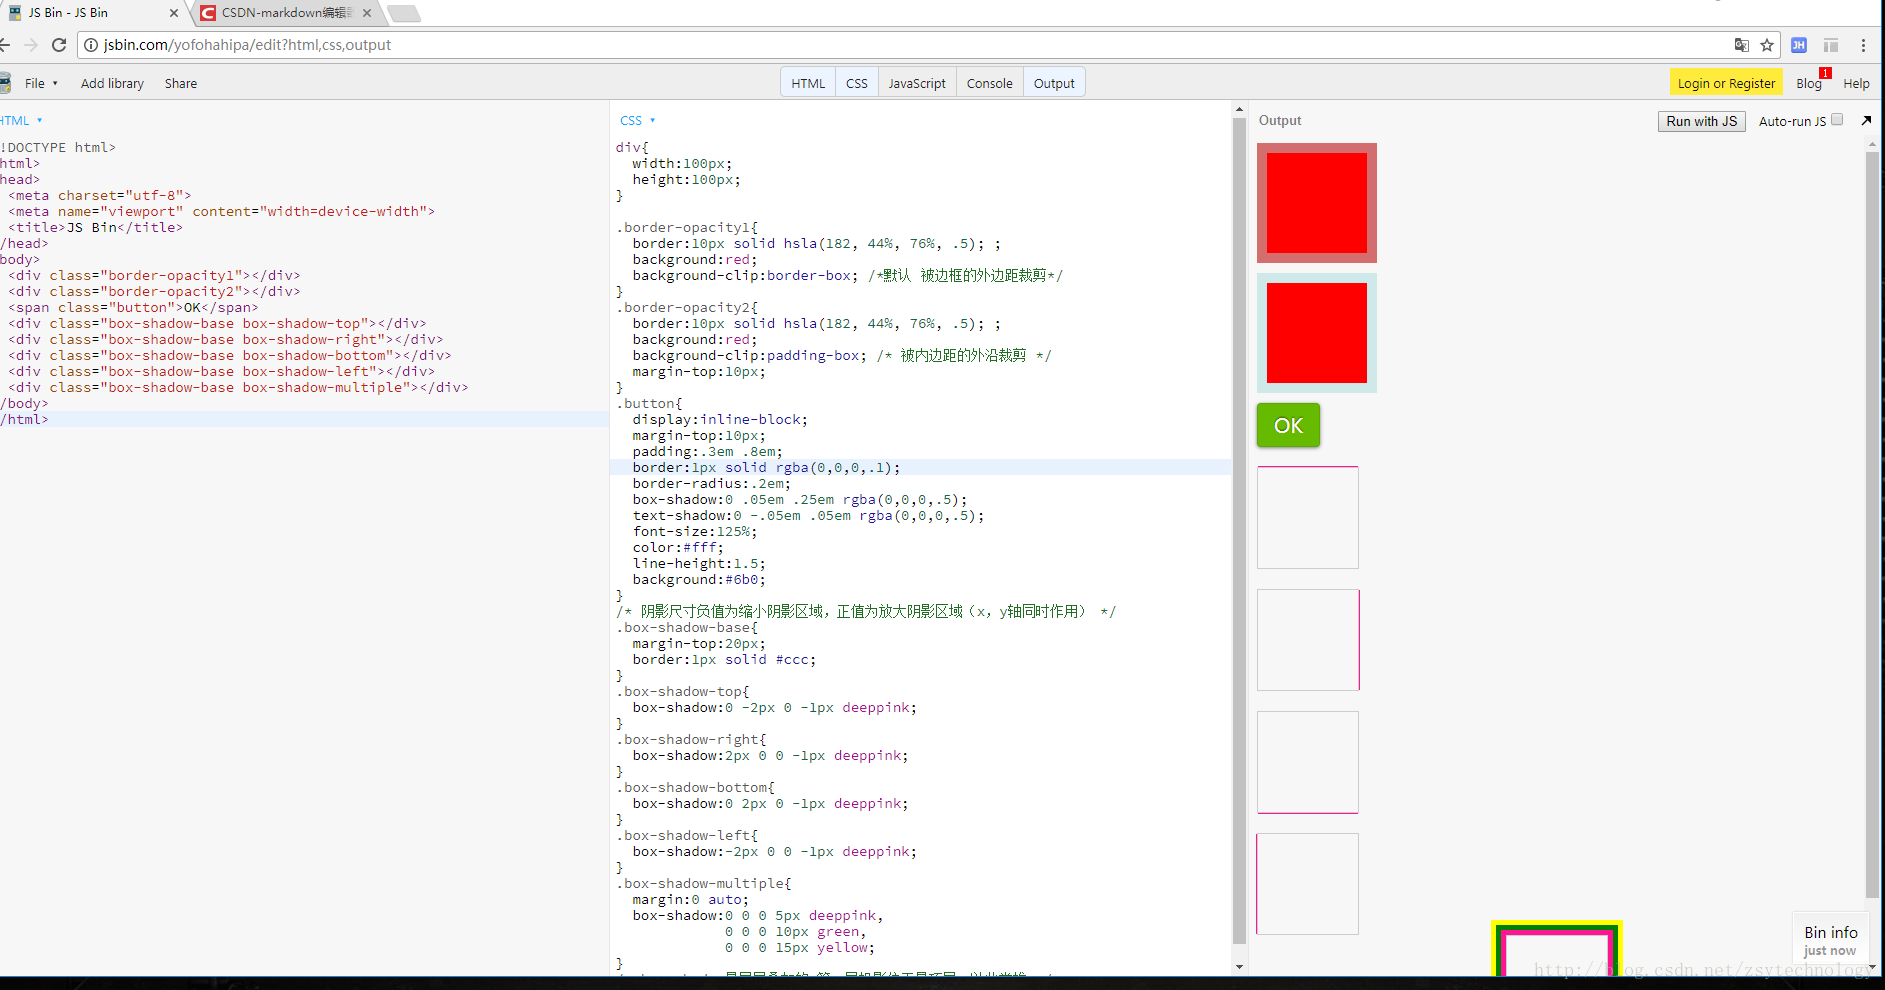Viewport: 1885px width, 990px height.
Task: Open the Share menu
Action: click(181, 83)
